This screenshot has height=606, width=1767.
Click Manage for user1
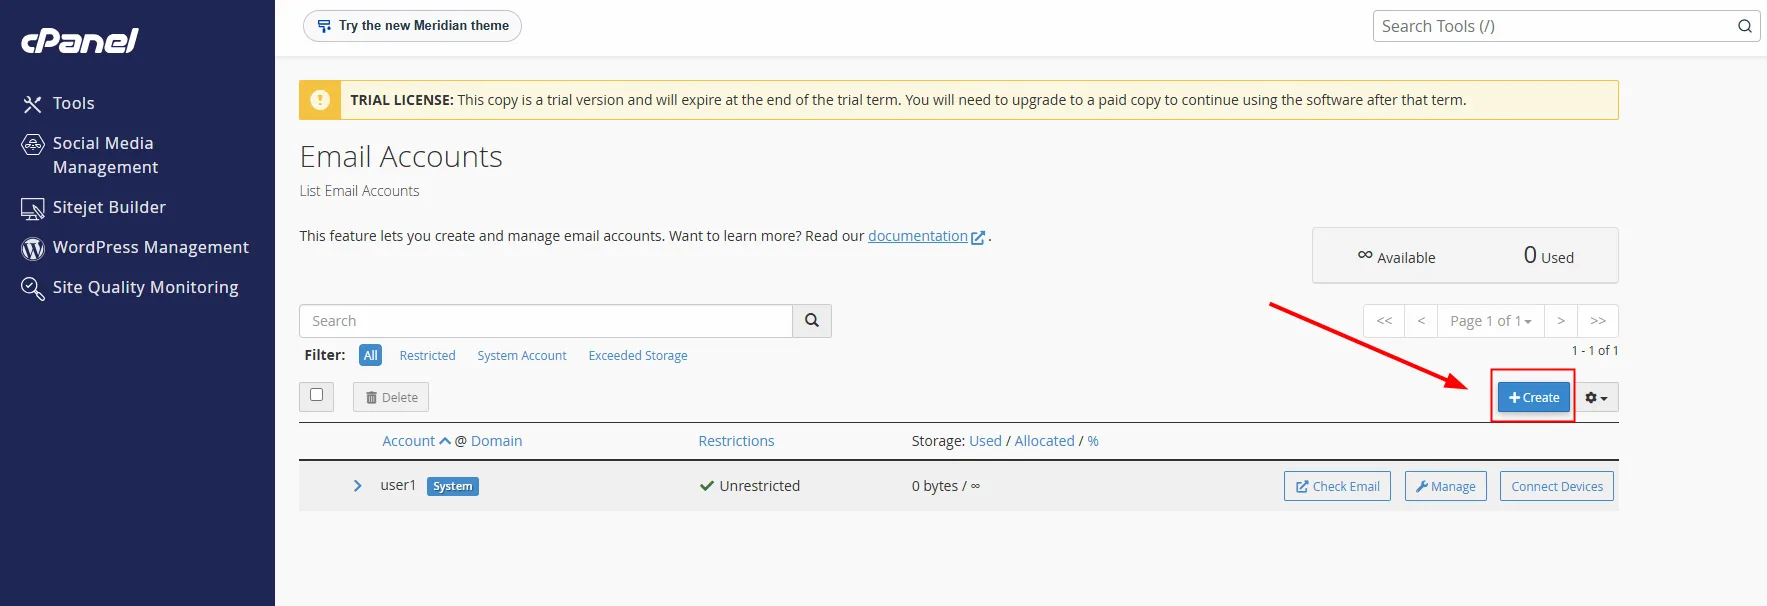pyautogui.click(x=1446, y=486)
